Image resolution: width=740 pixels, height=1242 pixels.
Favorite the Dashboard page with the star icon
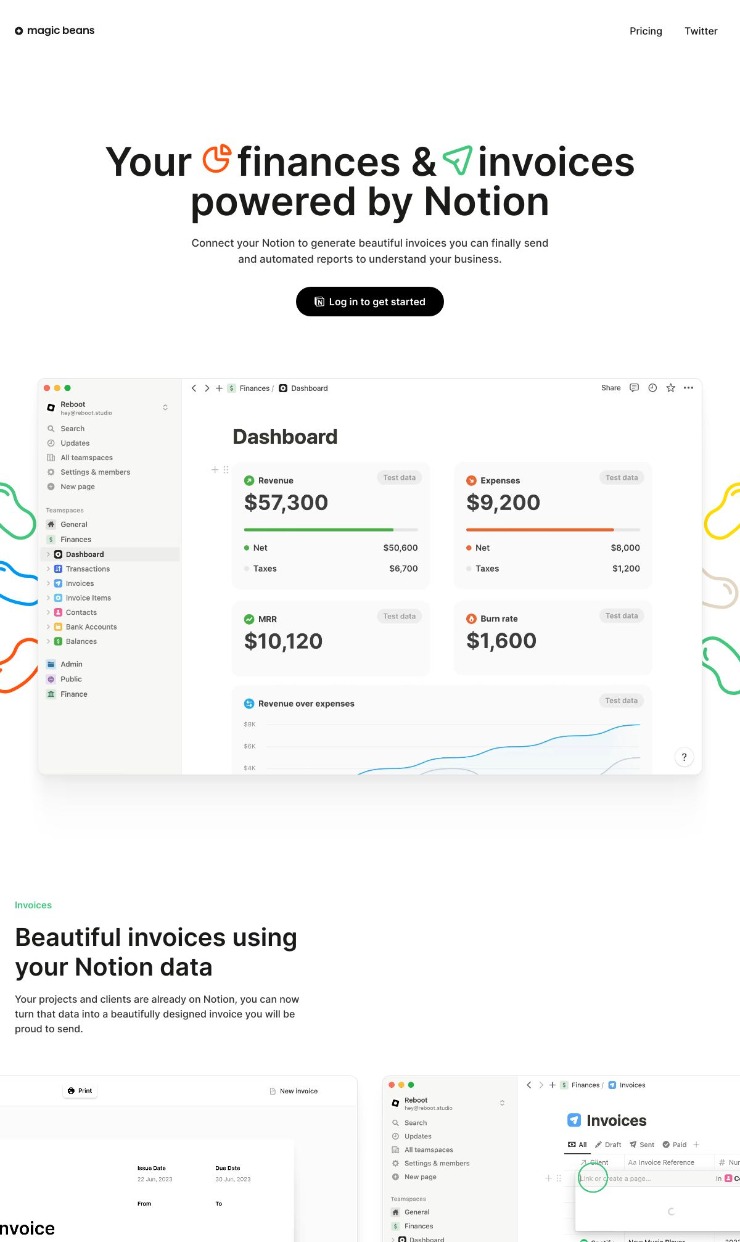coord(670,388)
